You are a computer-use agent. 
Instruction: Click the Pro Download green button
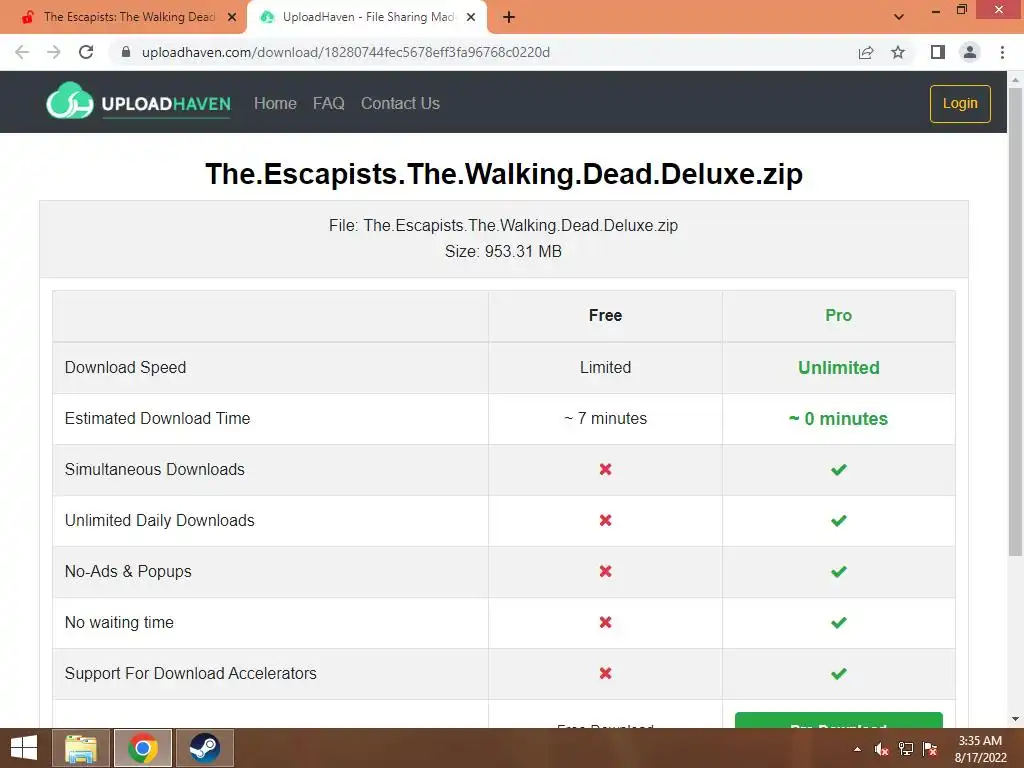point(839,720)
